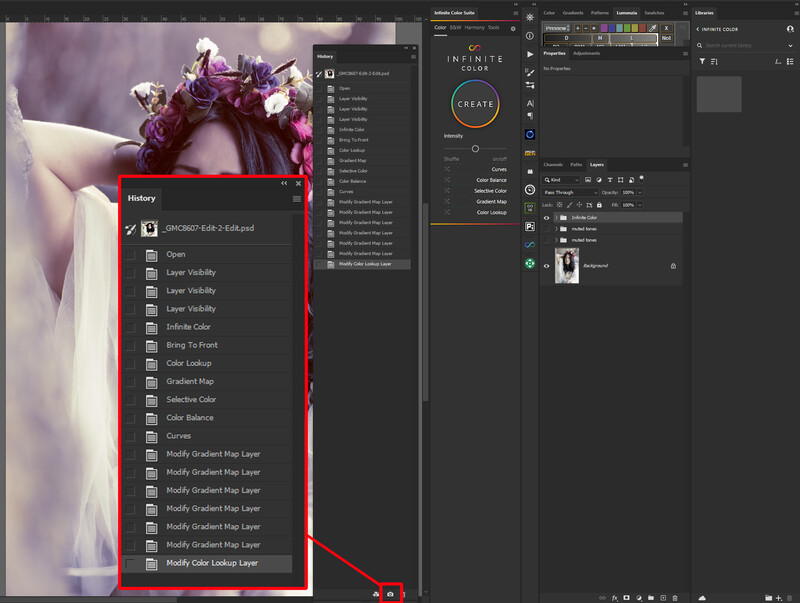This screenshot has height=603, width=800.
Task: Filter layers by adjustment layers icon
Action: click(598, 180)
